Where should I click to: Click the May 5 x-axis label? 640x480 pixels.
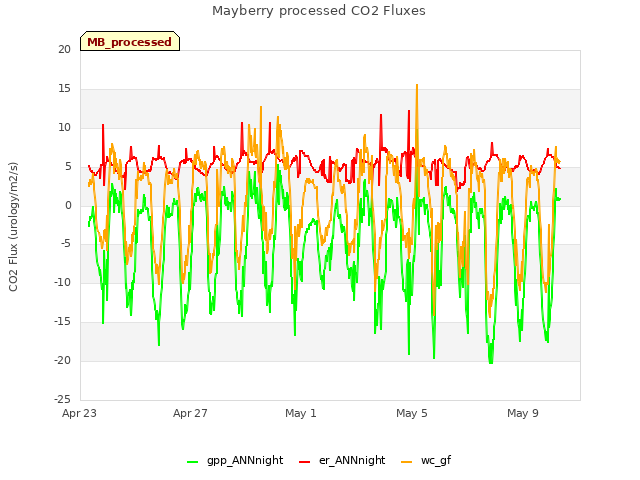coord(412,413)
